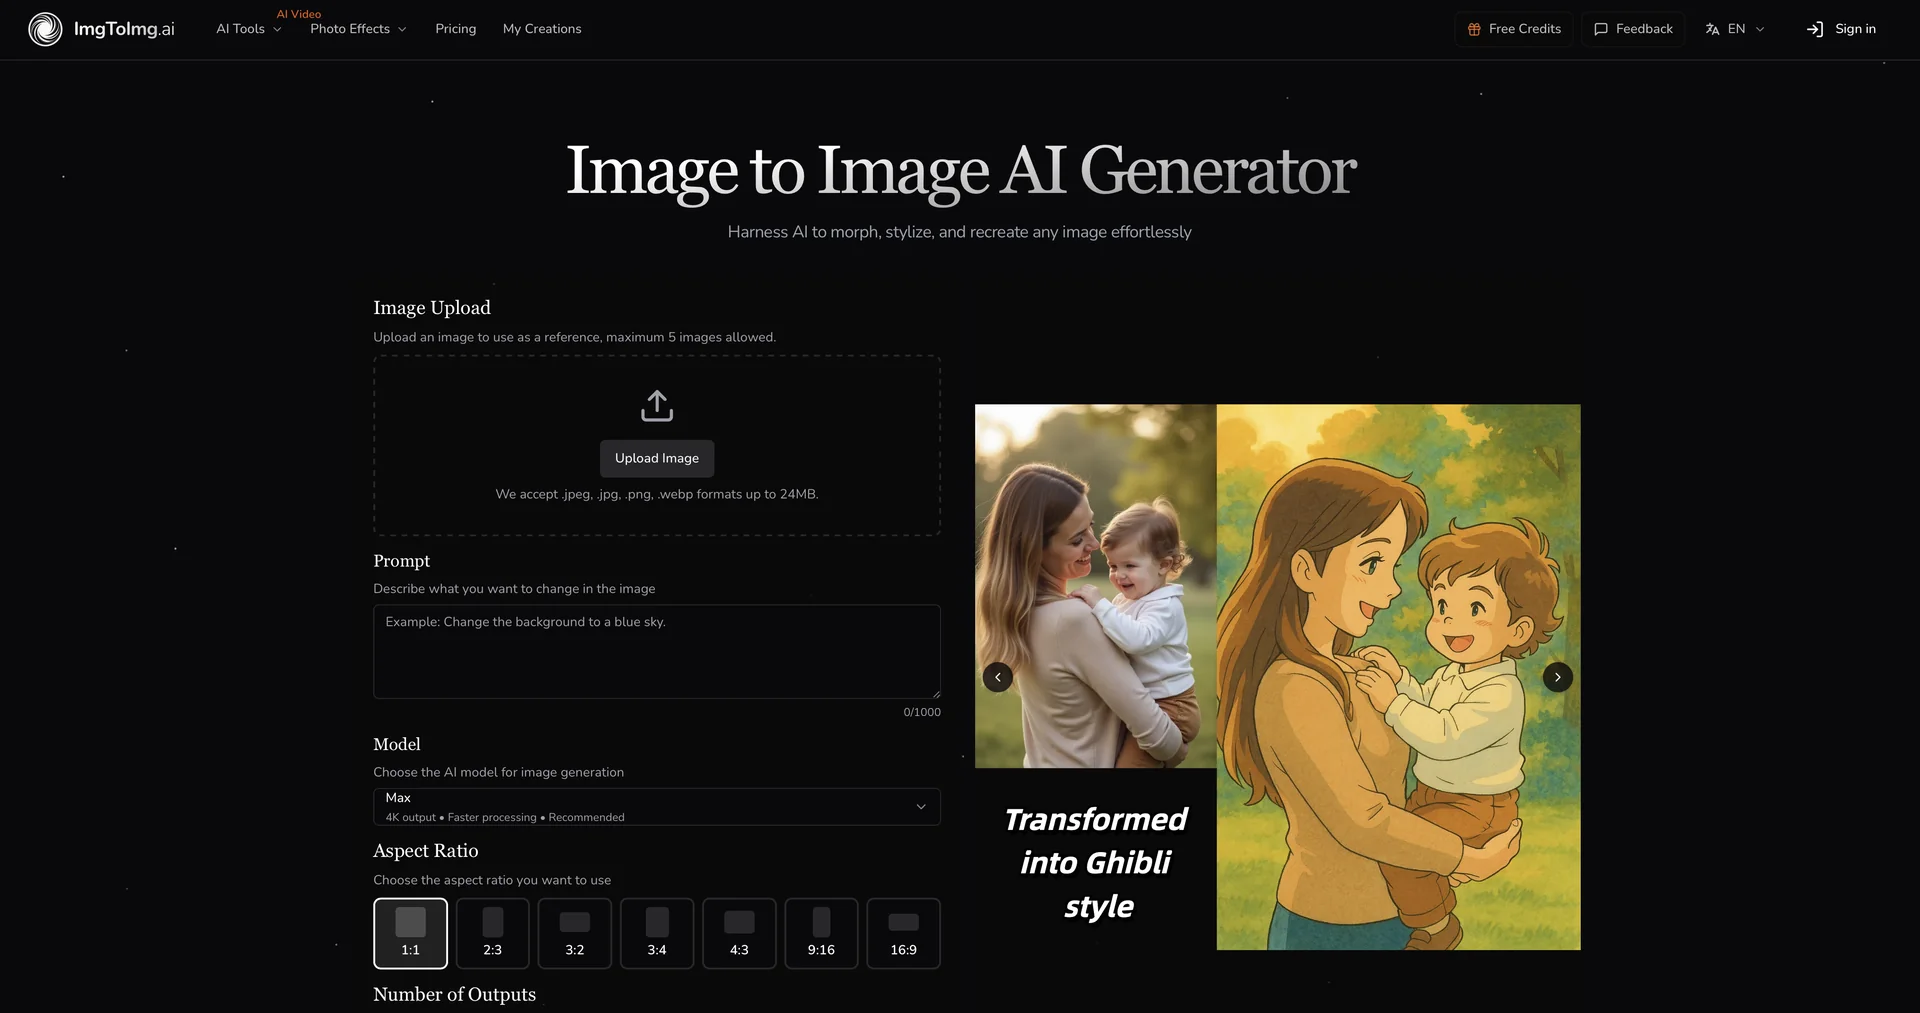
Task: Click the language translate icon
Action: tap(1712, 29)
